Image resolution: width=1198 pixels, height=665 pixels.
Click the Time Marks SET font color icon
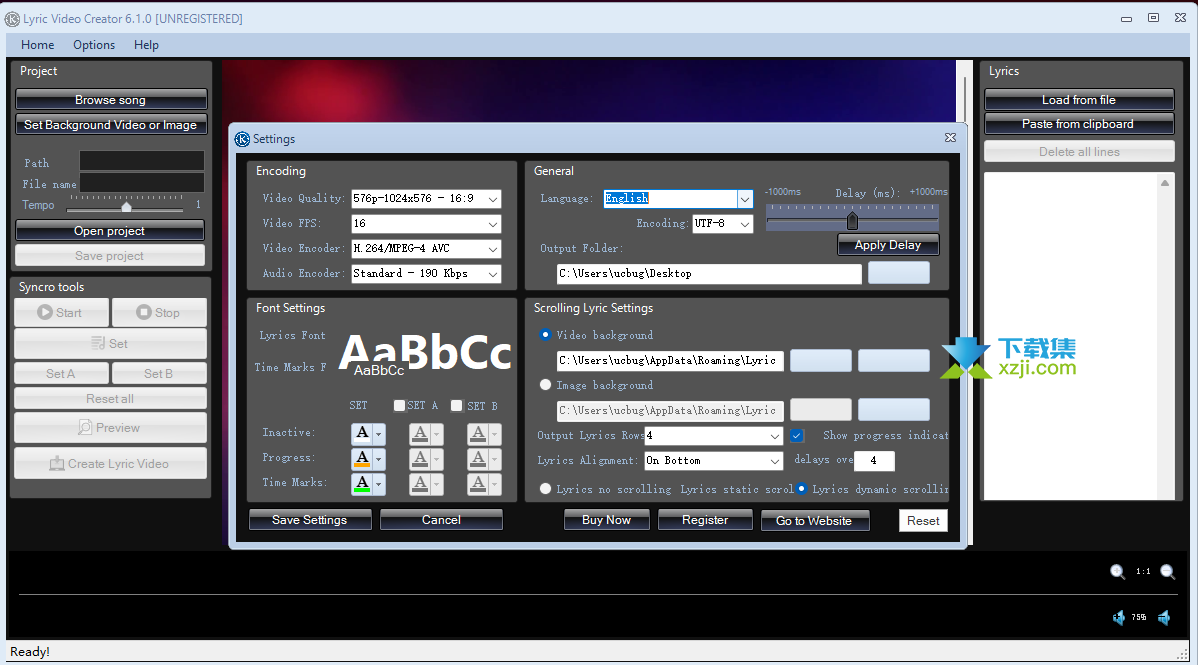point(362,484)
